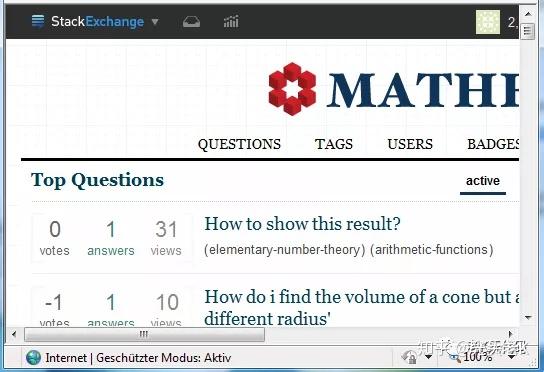This screenshot has width=544, height=372.
Task: Click the red Mathematics cube logo
Action: point(292,89)
